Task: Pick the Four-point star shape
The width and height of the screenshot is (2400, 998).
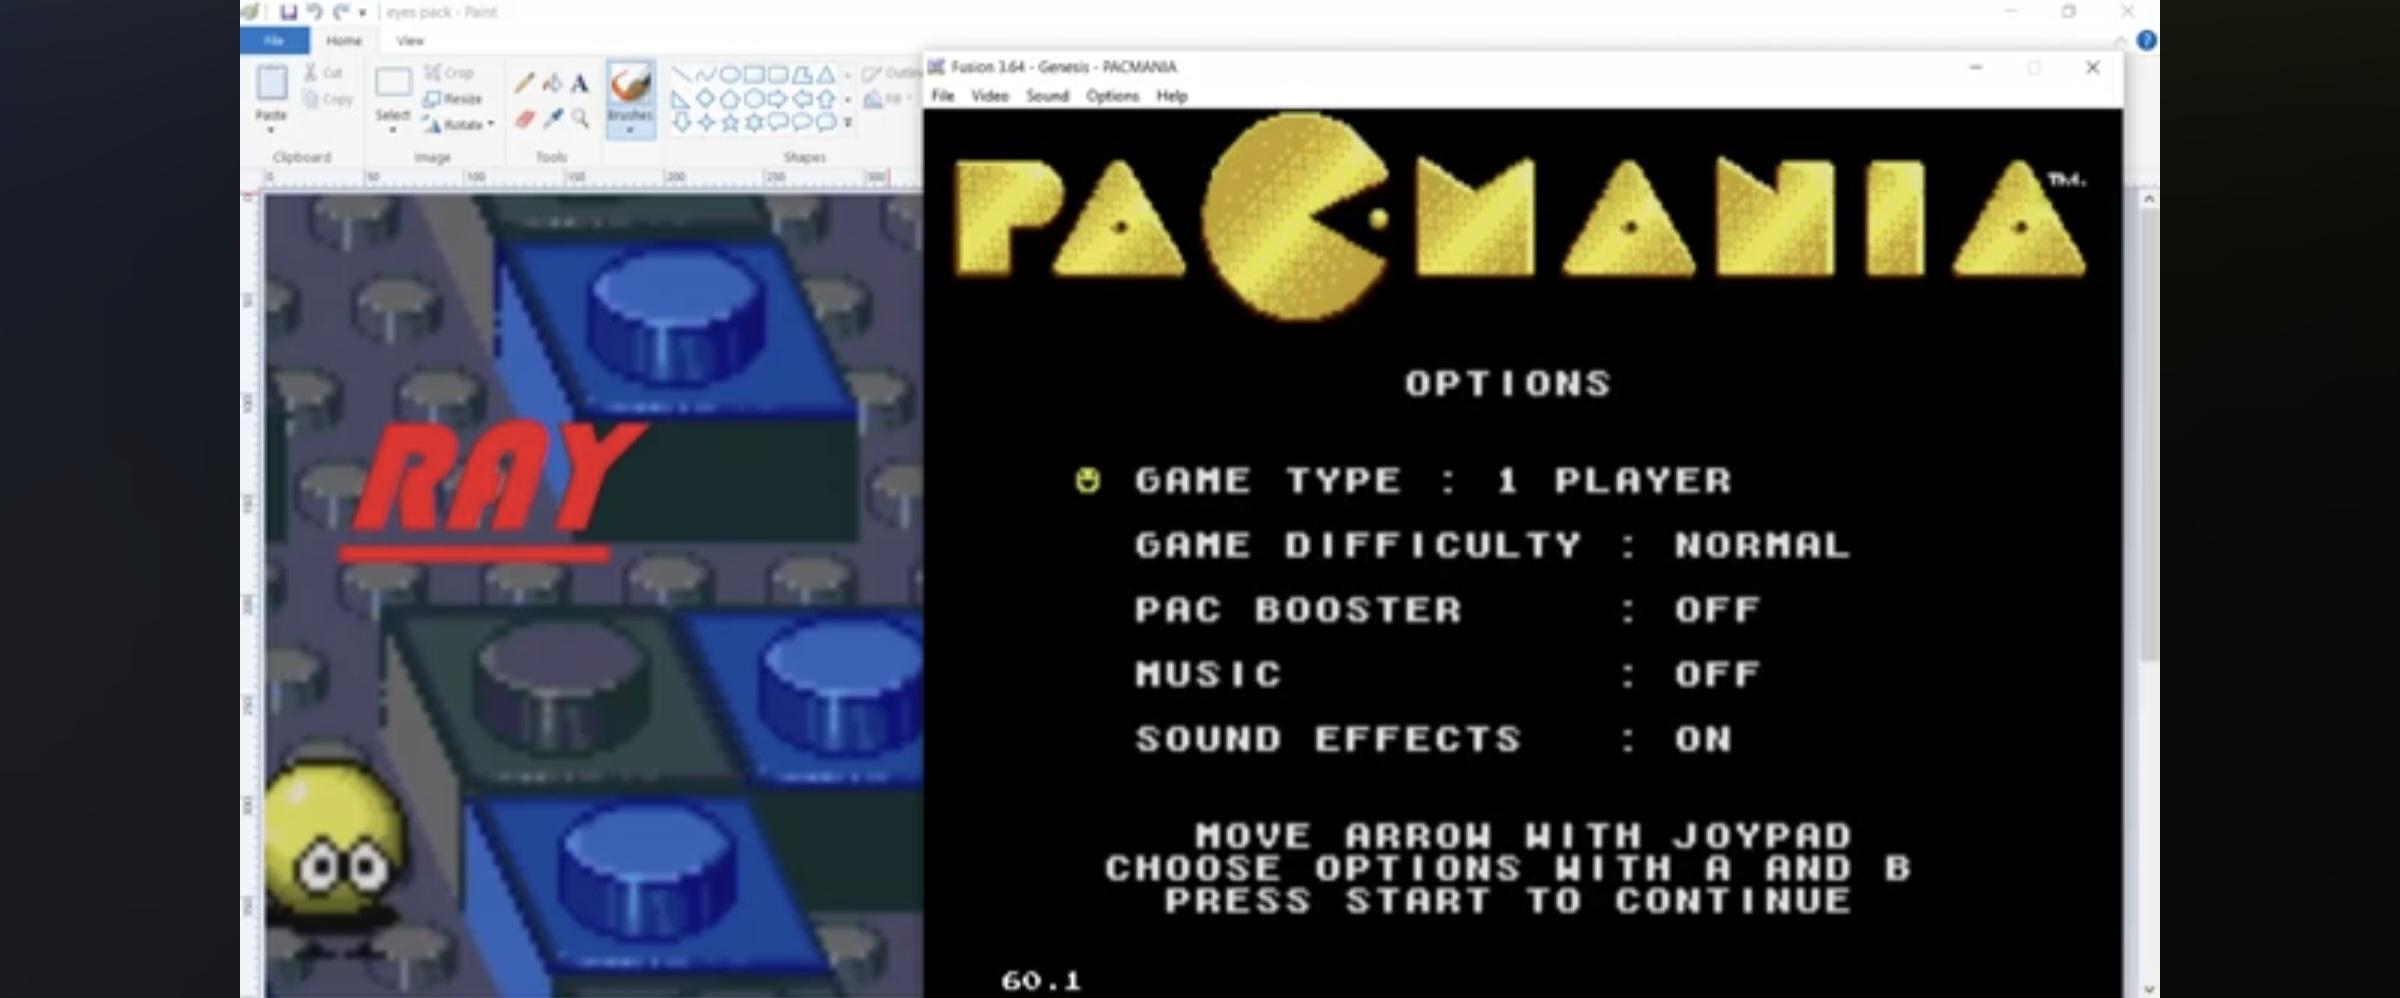Action: coord(706,122)
